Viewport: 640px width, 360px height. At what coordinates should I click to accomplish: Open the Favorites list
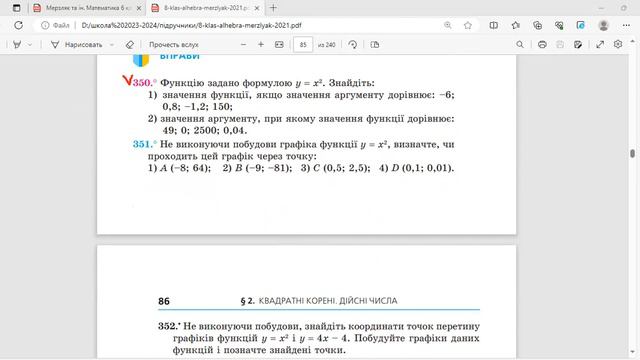coord(516,25)
